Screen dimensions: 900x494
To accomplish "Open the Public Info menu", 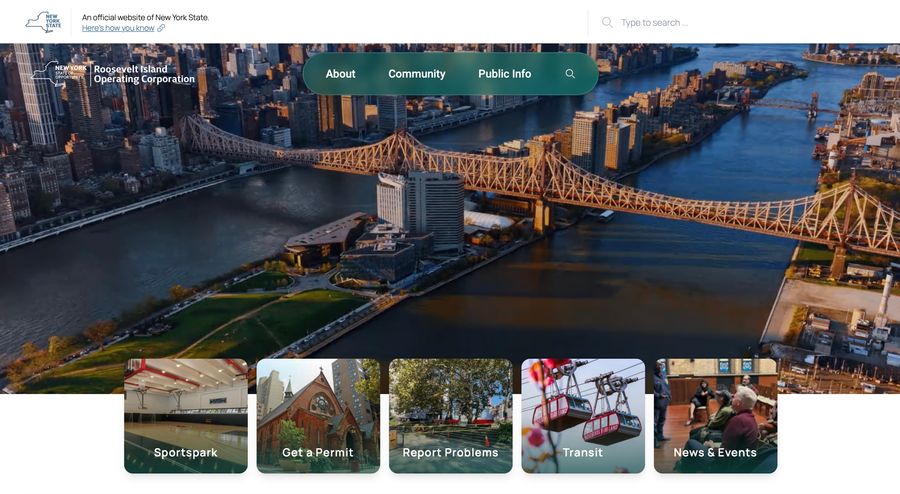I will (505, 74).
